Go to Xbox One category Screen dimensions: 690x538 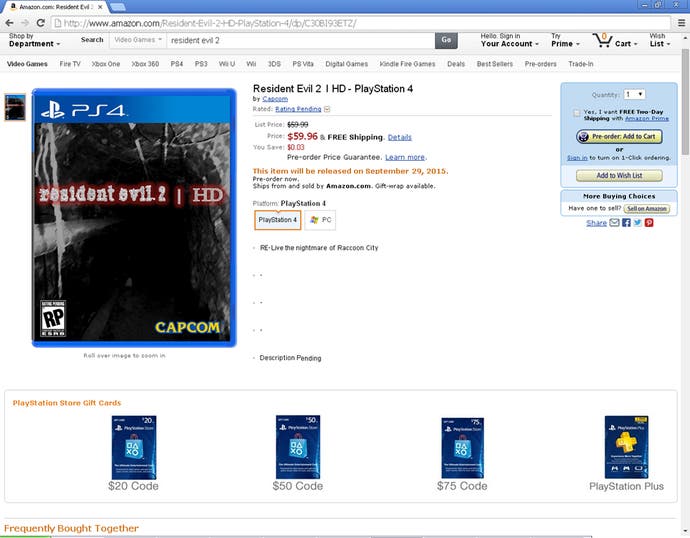pos(106,64)
